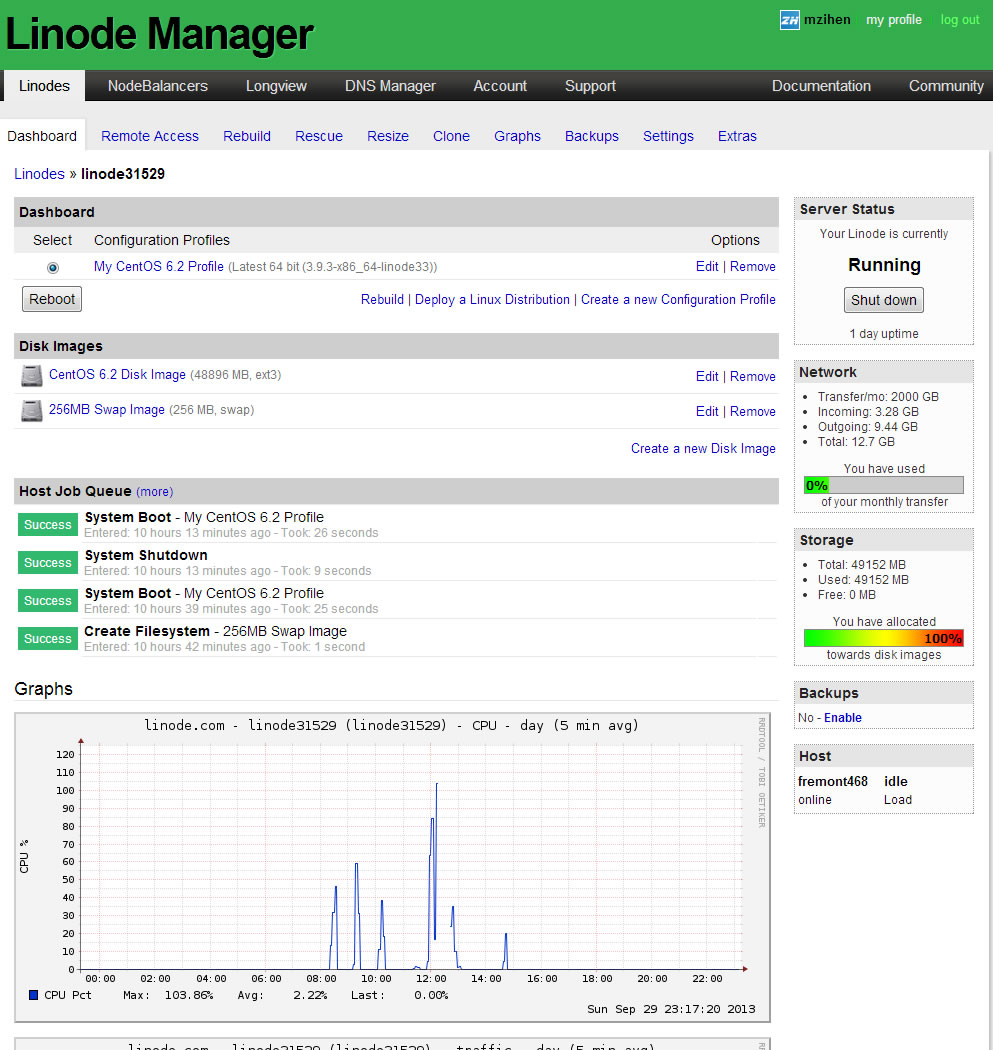Show more Host Job Queue entries
Screen dimensions: 993x1050
155,492
